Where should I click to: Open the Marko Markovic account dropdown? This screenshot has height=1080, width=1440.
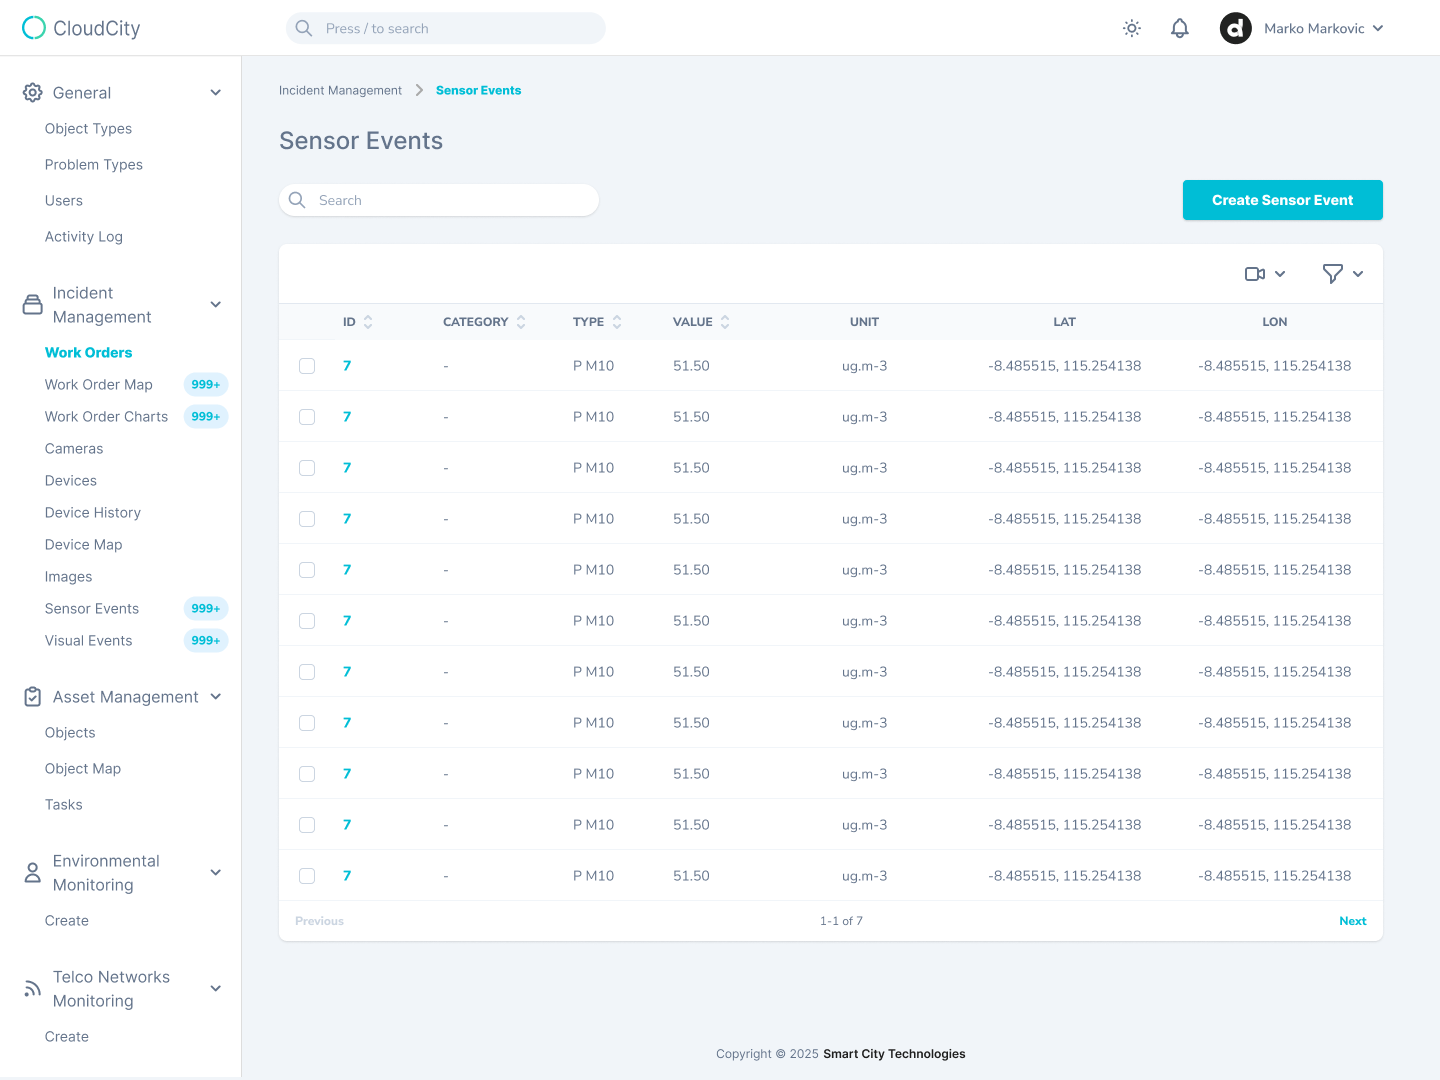(1323, 29)
